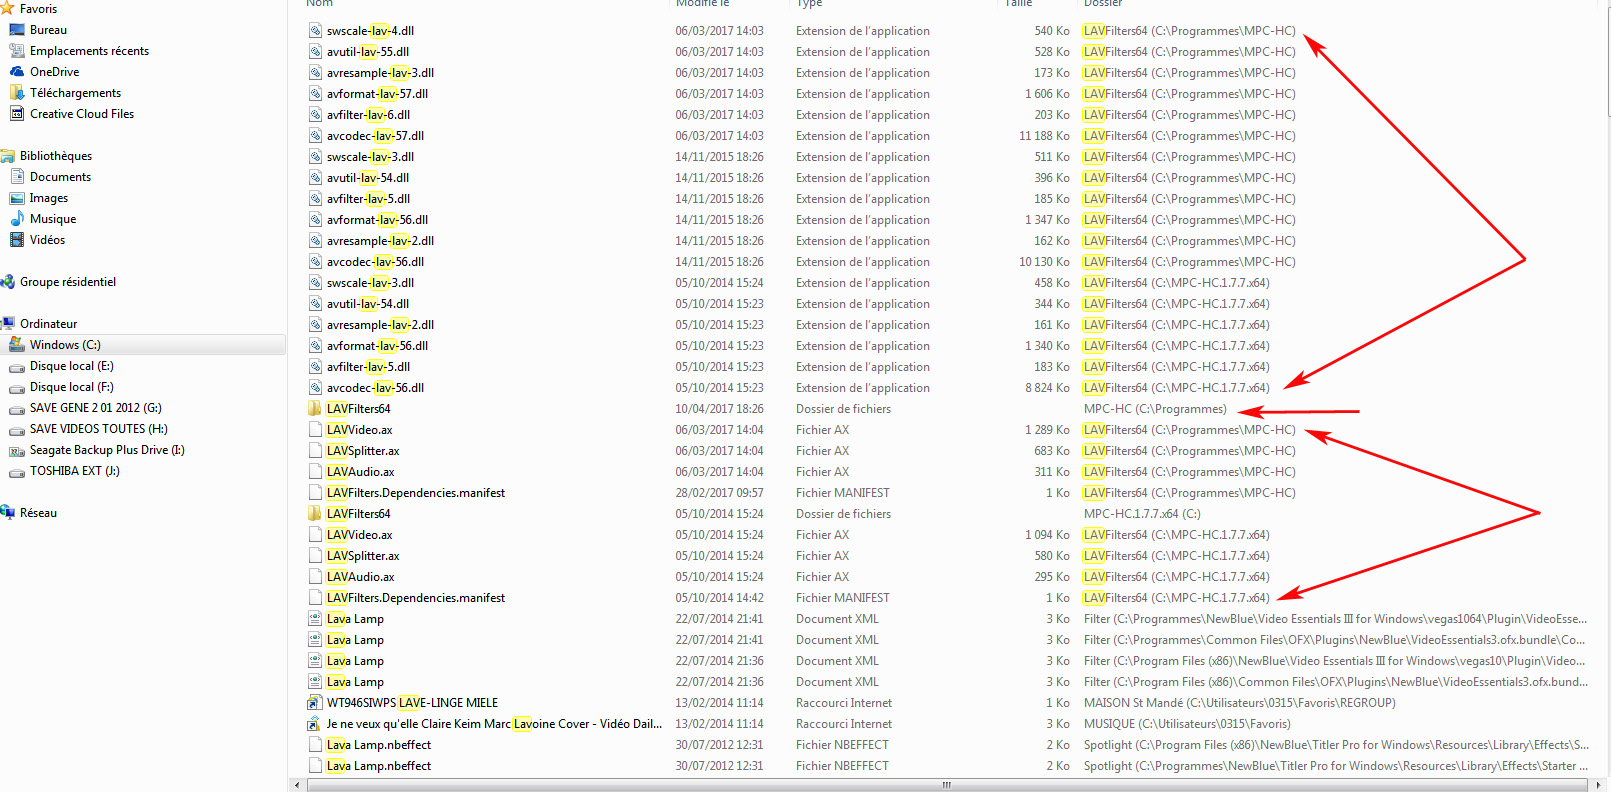1611x792 pixels.
Task: Open Creative Cloud Files icon
Action: click(17, 114)
